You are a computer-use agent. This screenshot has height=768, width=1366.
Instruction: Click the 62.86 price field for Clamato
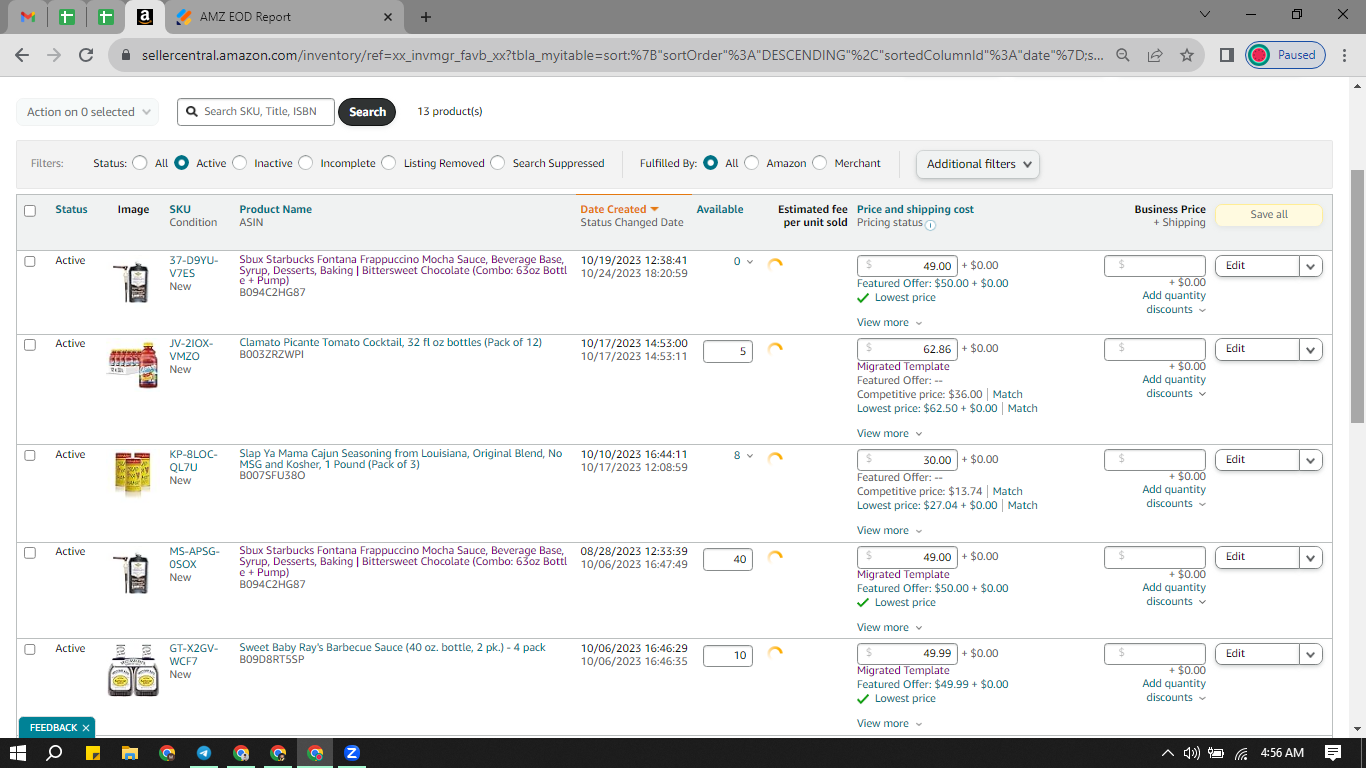click(x=907, y=349)
